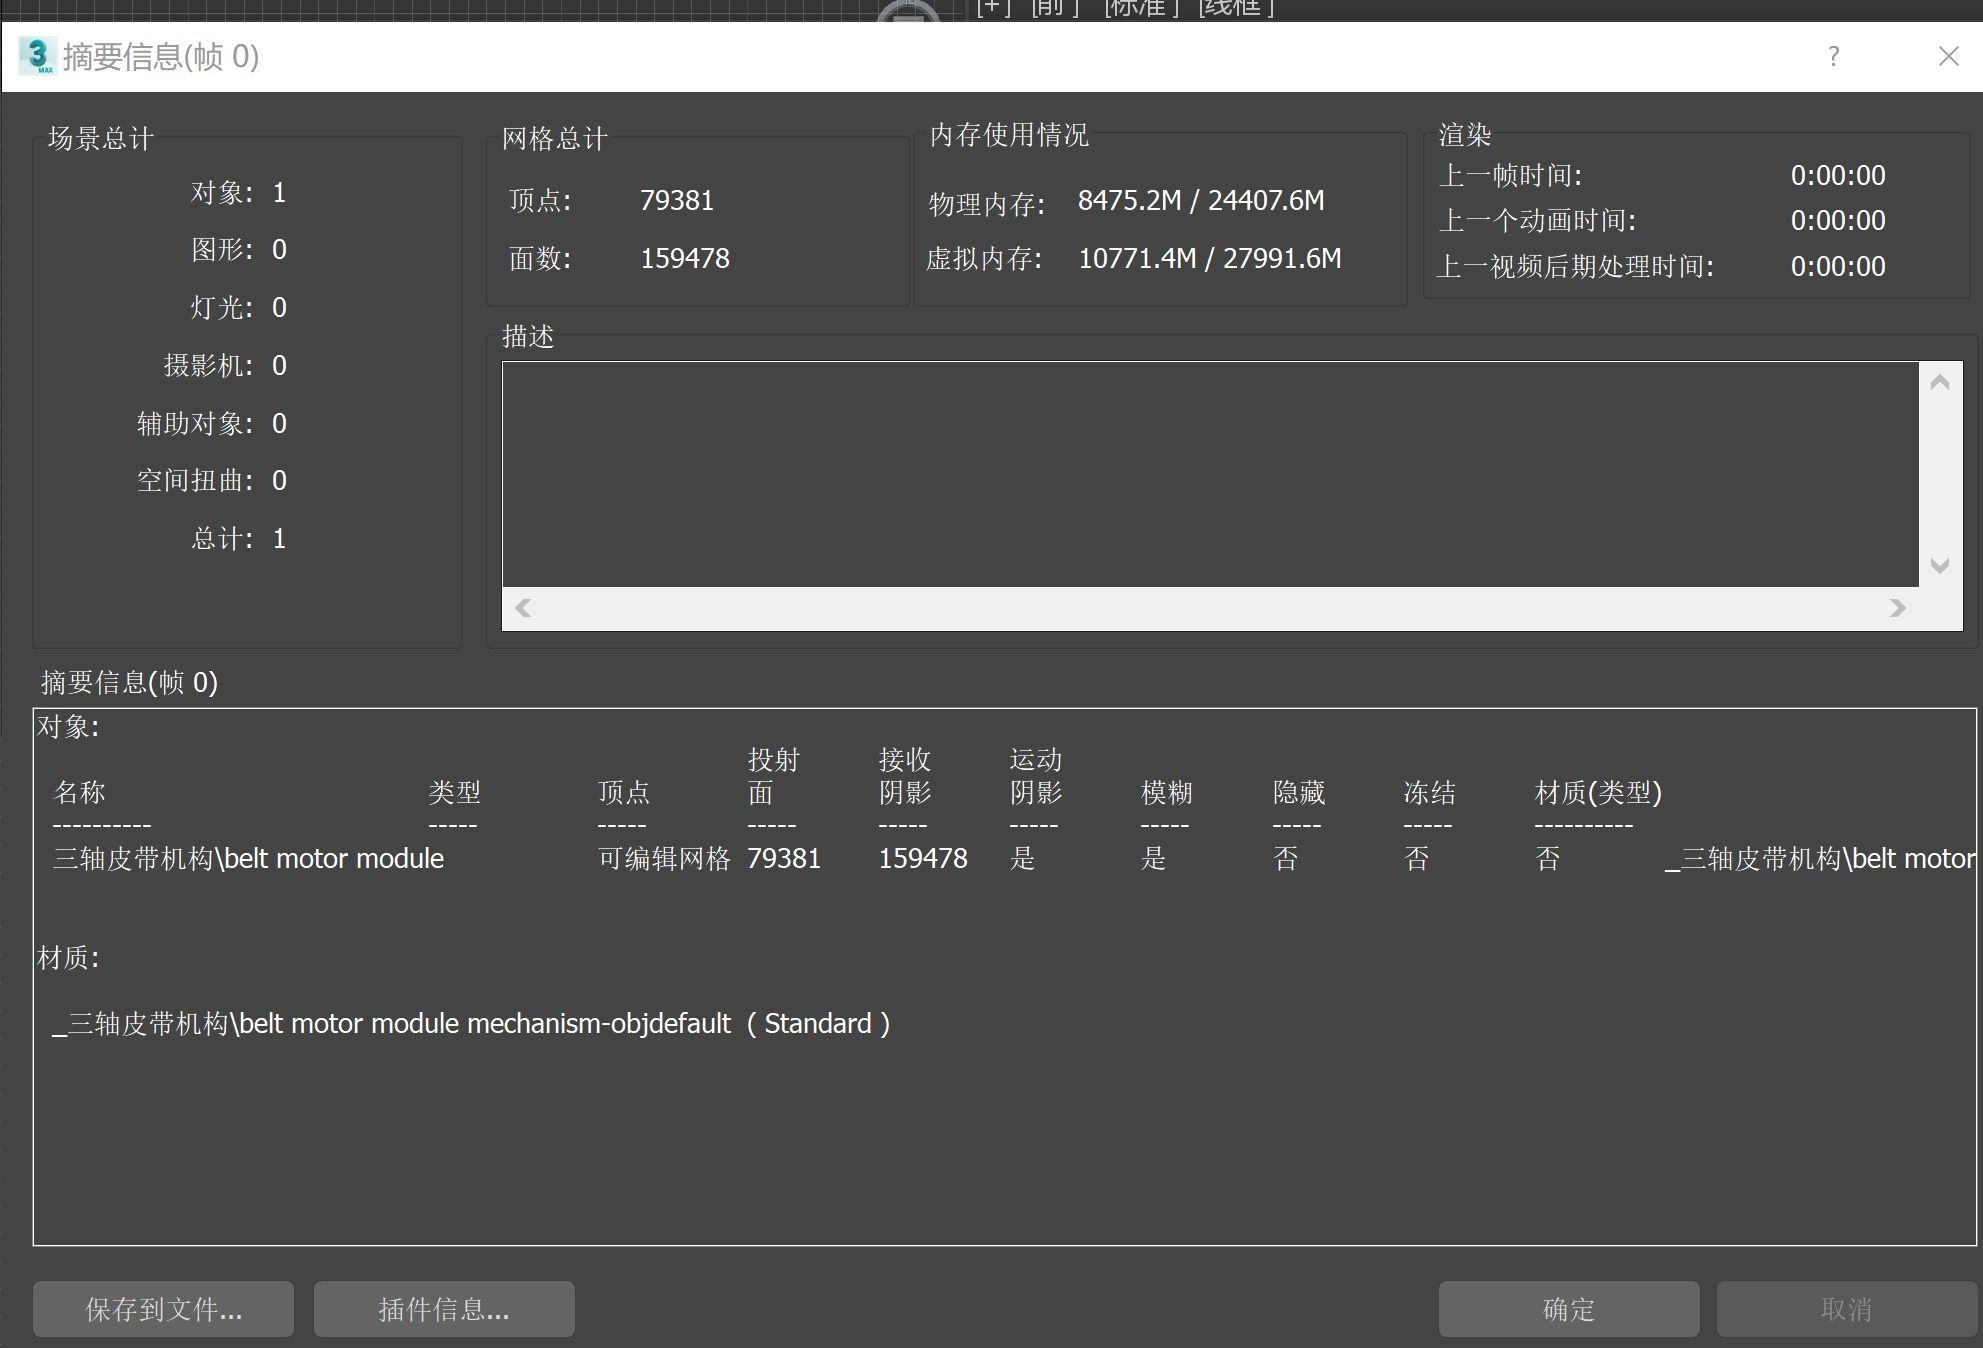Click the 描述 box scroll-down arrow
The image size is (1983, 1348).
[x=1940, y=566]
